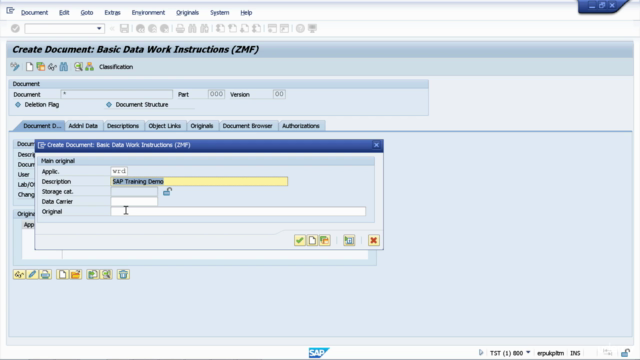640x360 pixels.
Task: Click the trash can Delete original icon
Action: (123, 274)
